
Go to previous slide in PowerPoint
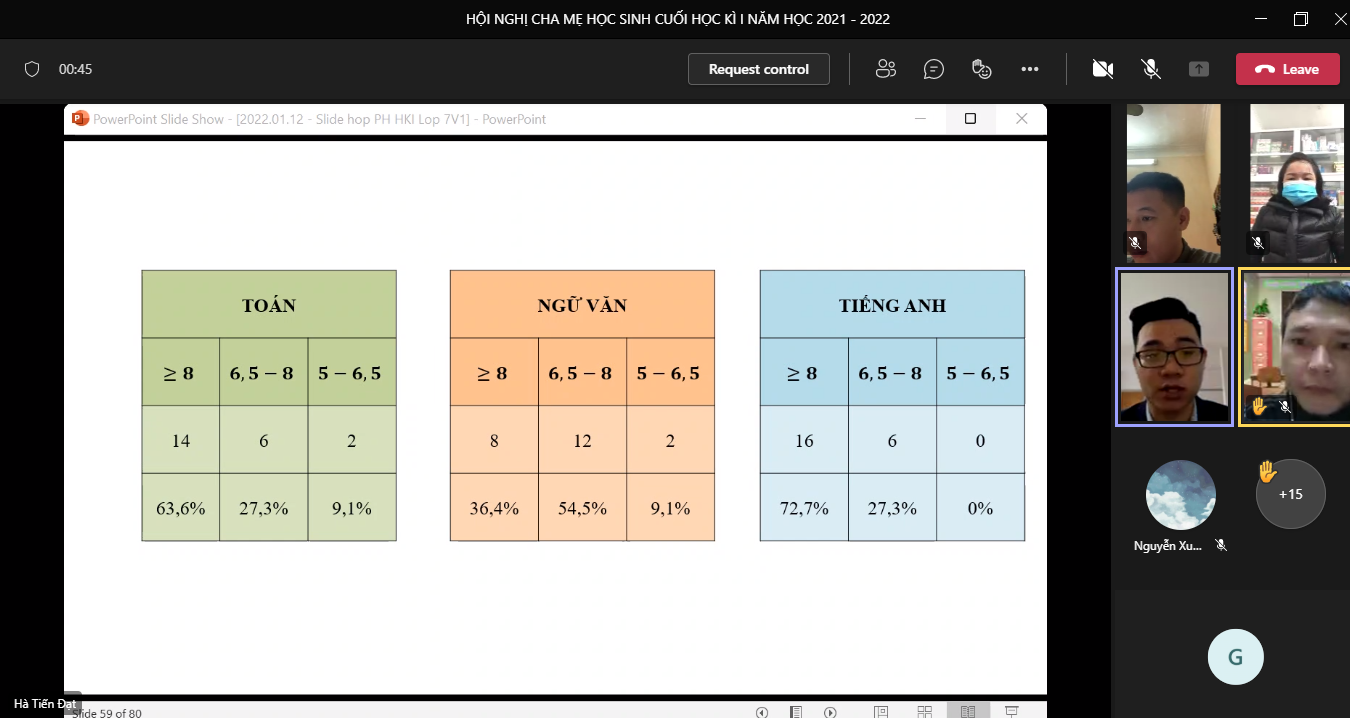point(762,712)
